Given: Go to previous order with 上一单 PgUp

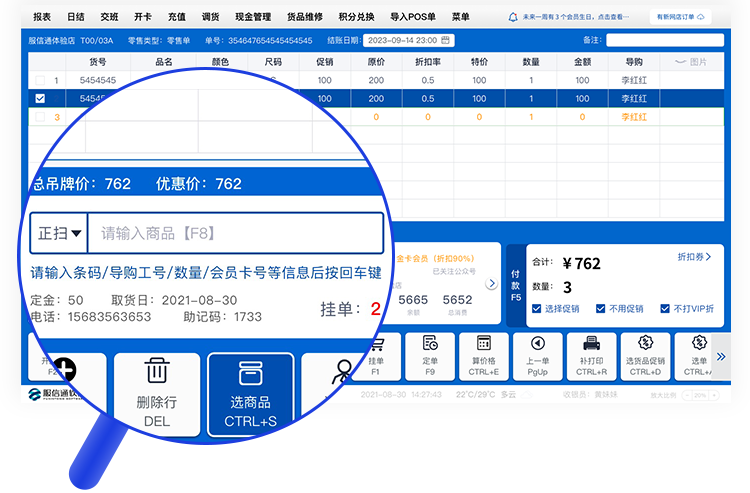Looking at the screenshot, I should click(x=538, y=357).
